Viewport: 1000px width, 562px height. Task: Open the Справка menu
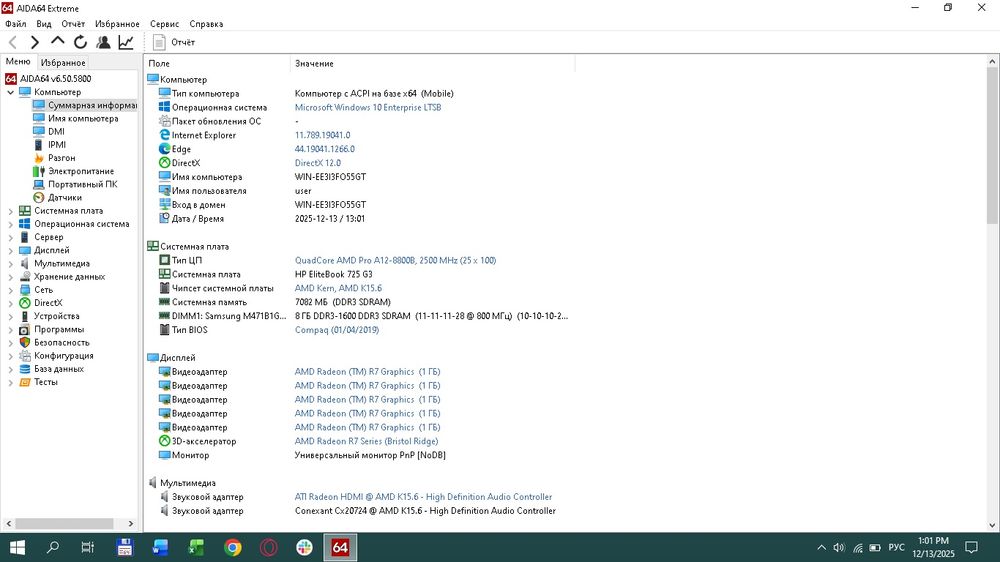click(x=206, y=24)
